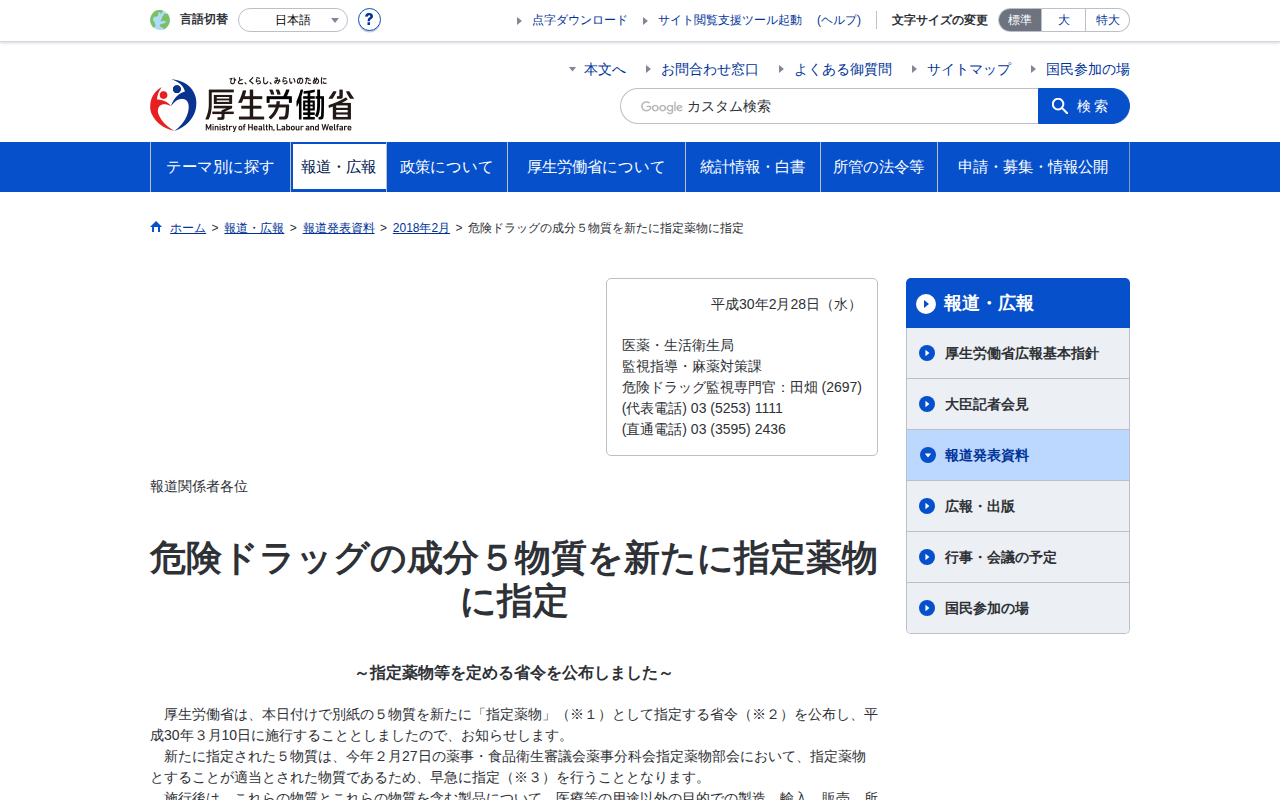Image resolution: width=1280 pixels, height=800 pixels.
Task: Open the 国民参加の場 link in header
Action: click(x=1088, y=69)
